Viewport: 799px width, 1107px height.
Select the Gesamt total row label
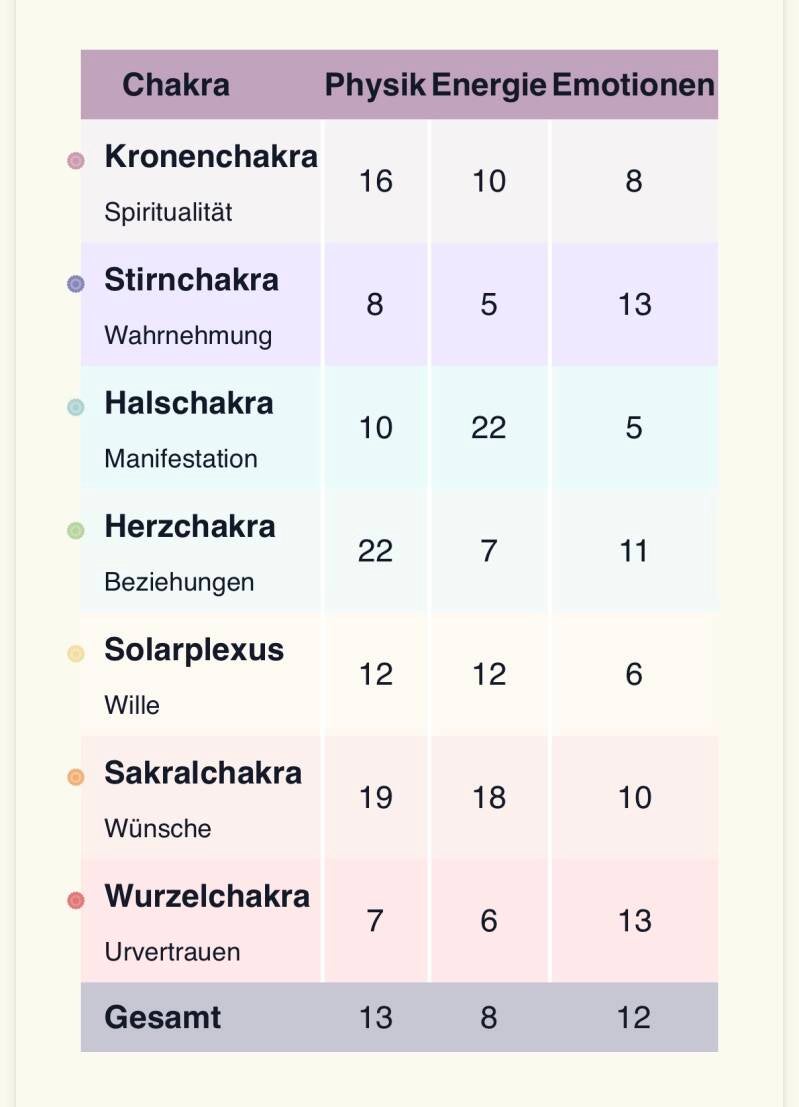pyautogui.click(x=162, y=1017)
